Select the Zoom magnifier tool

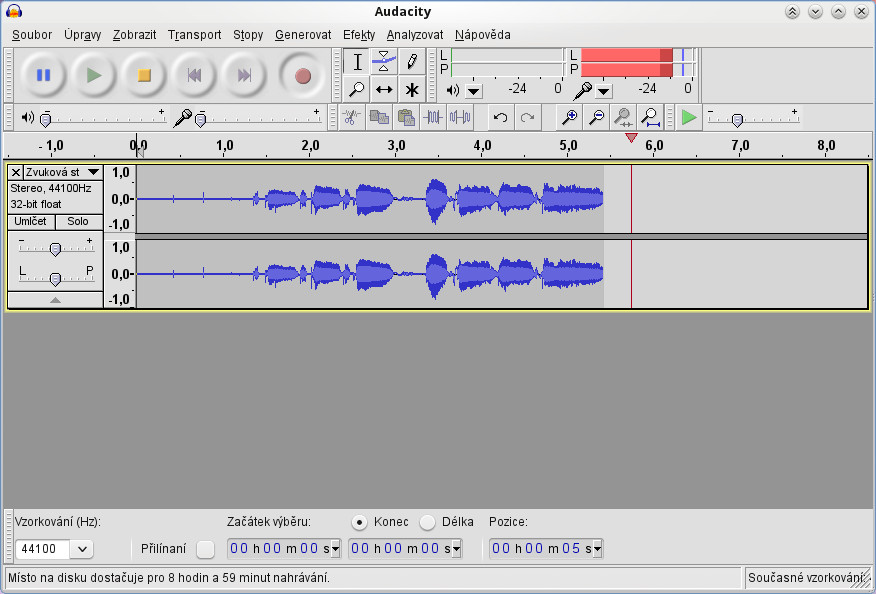(356, 89)
